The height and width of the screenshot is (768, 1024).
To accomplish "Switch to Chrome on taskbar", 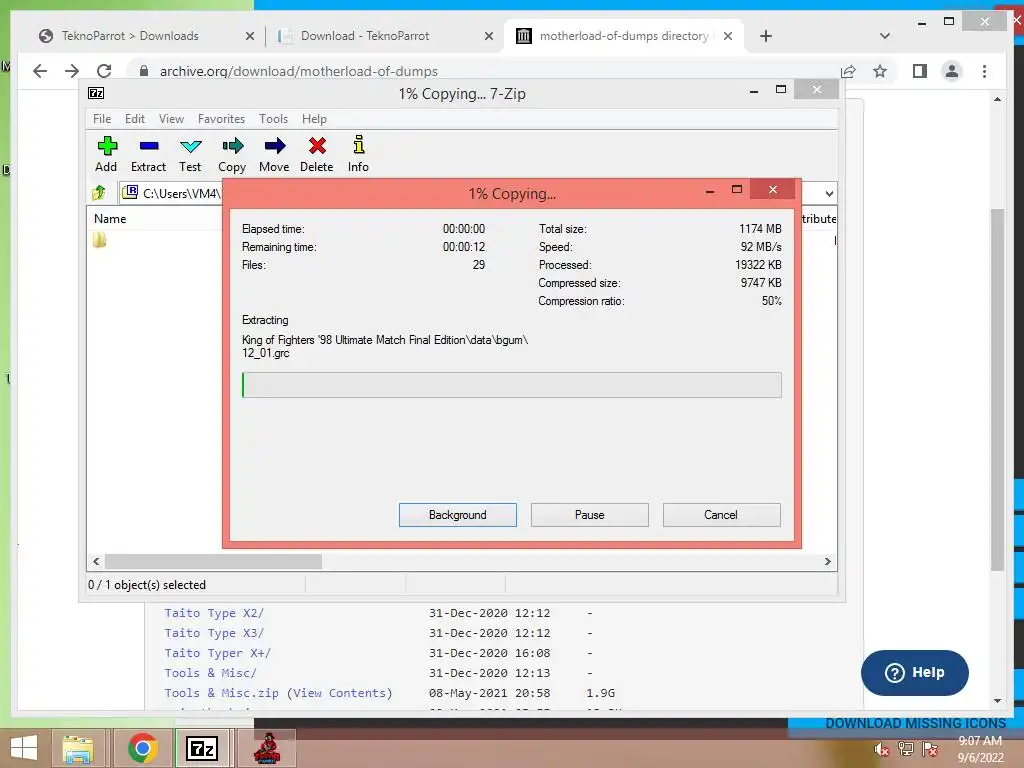I will 142,748.
